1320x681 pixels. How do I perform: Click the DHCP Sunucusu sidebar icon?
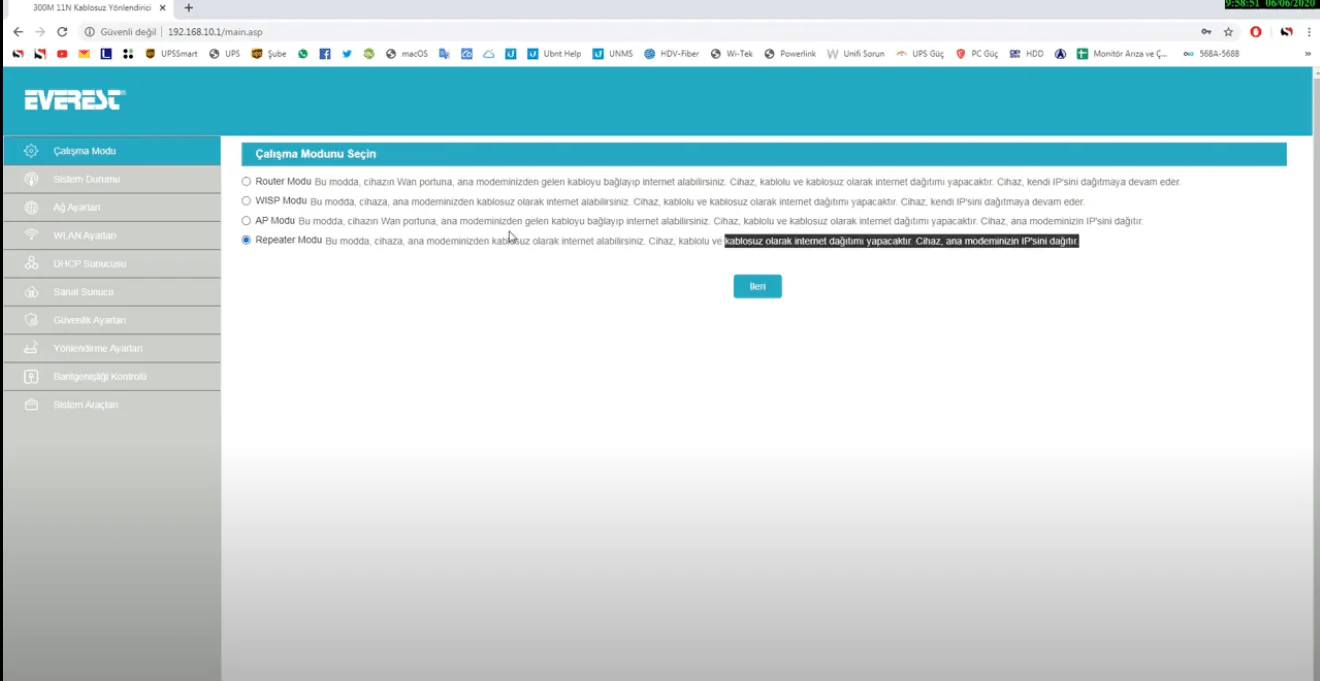(x=31, y=264)
